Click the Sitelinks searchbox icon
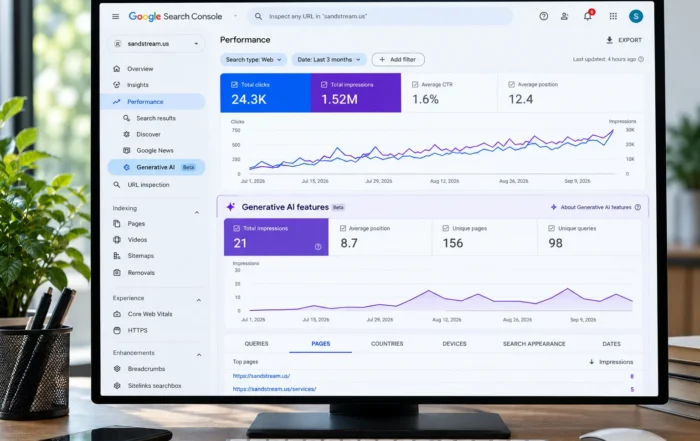This screenshot has width=700, height=441. click(117, 386)
